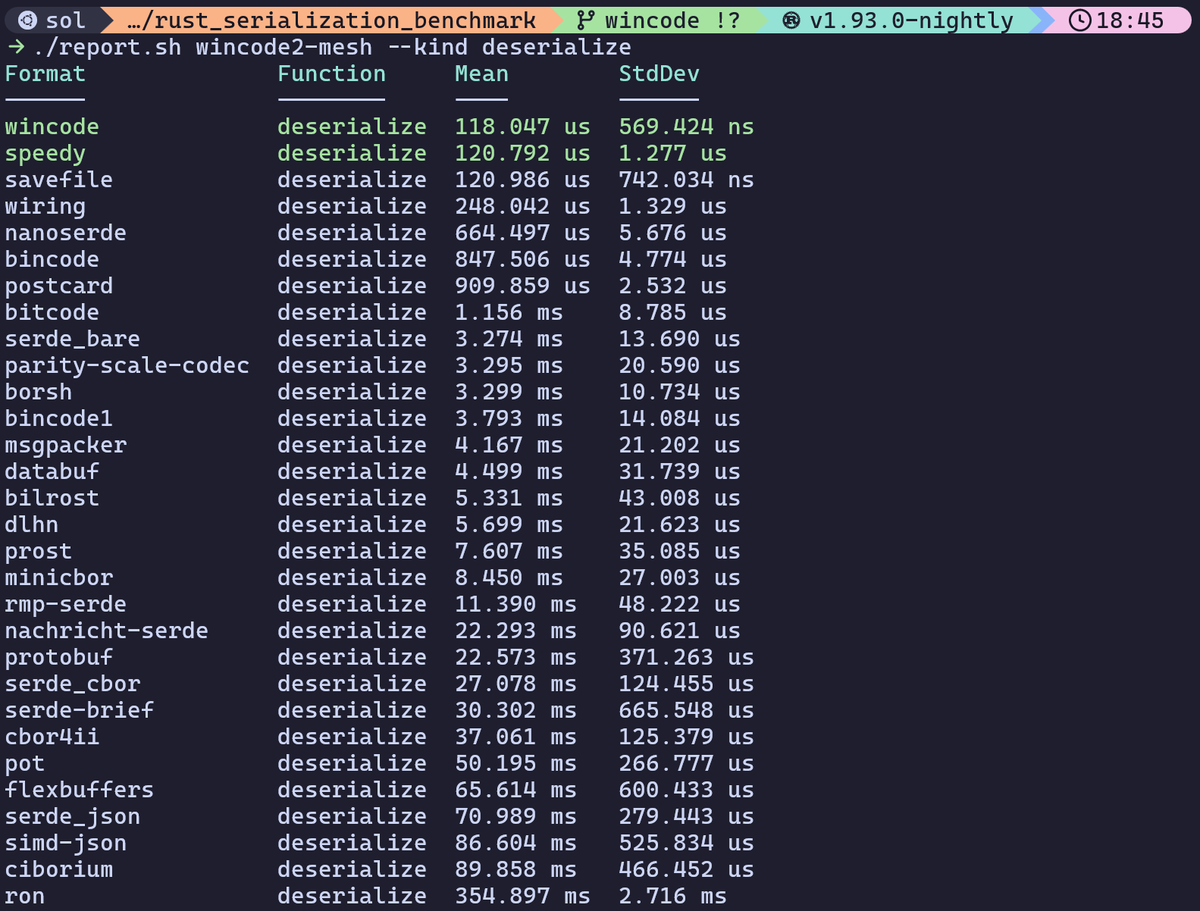Click the bilrost format name
1200x911 pixels.
pyautogui.click(x=52, y=498)
